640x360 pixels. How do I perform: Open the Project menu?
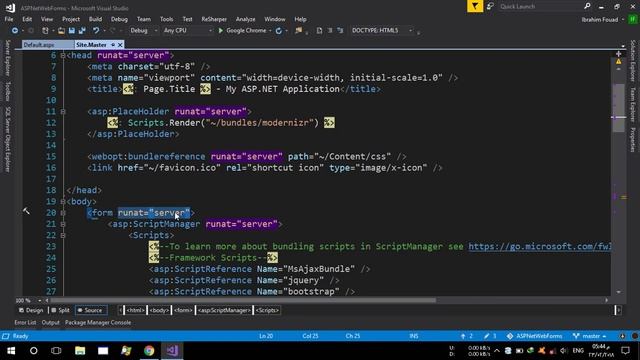click(71, 19)
